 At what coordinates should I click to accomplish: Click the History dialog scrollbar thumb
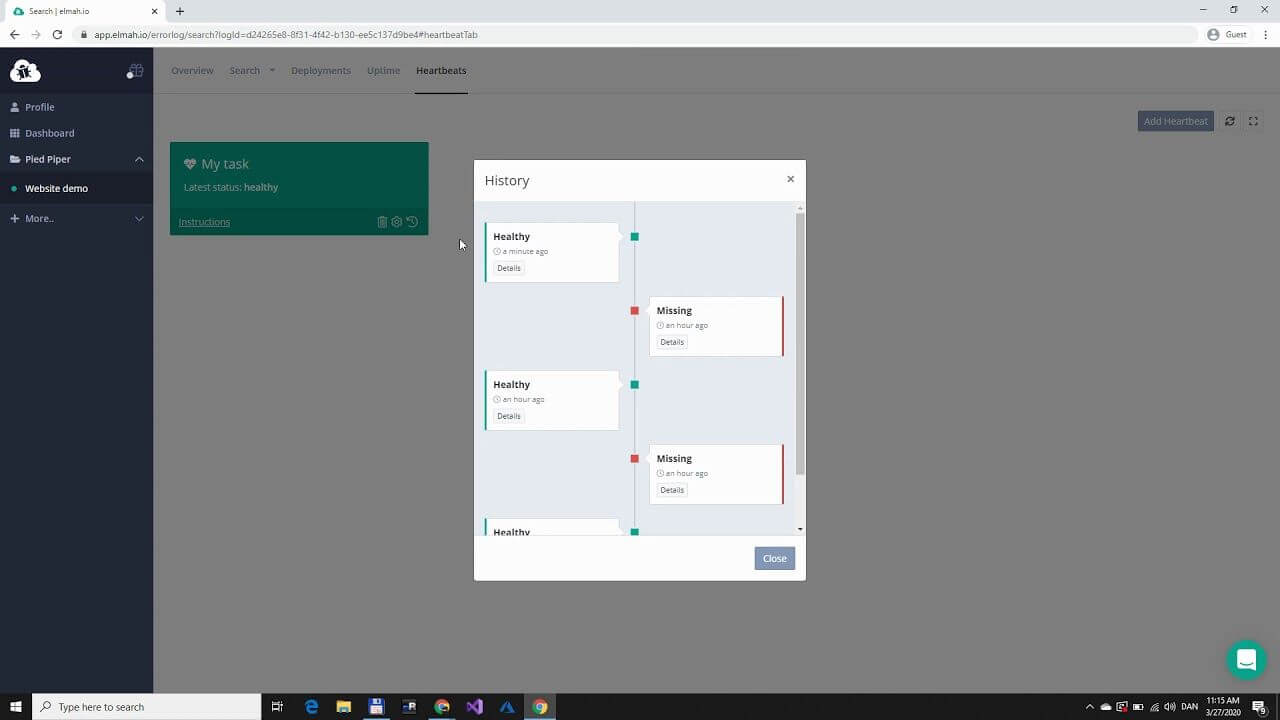click(800, 343)
